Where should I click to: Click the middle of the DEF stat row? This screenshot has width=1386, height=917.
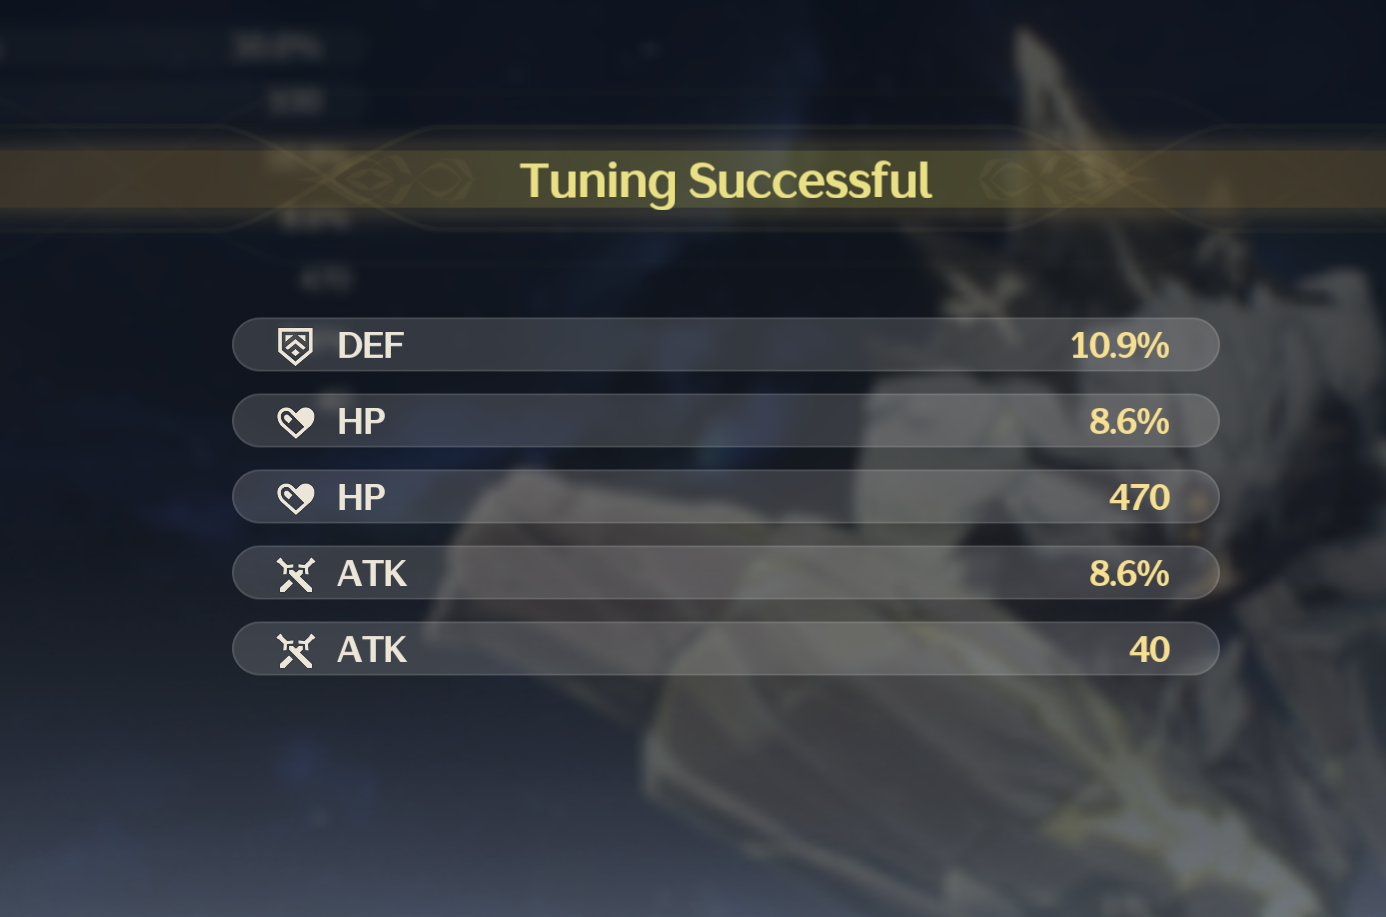(726, 345)
